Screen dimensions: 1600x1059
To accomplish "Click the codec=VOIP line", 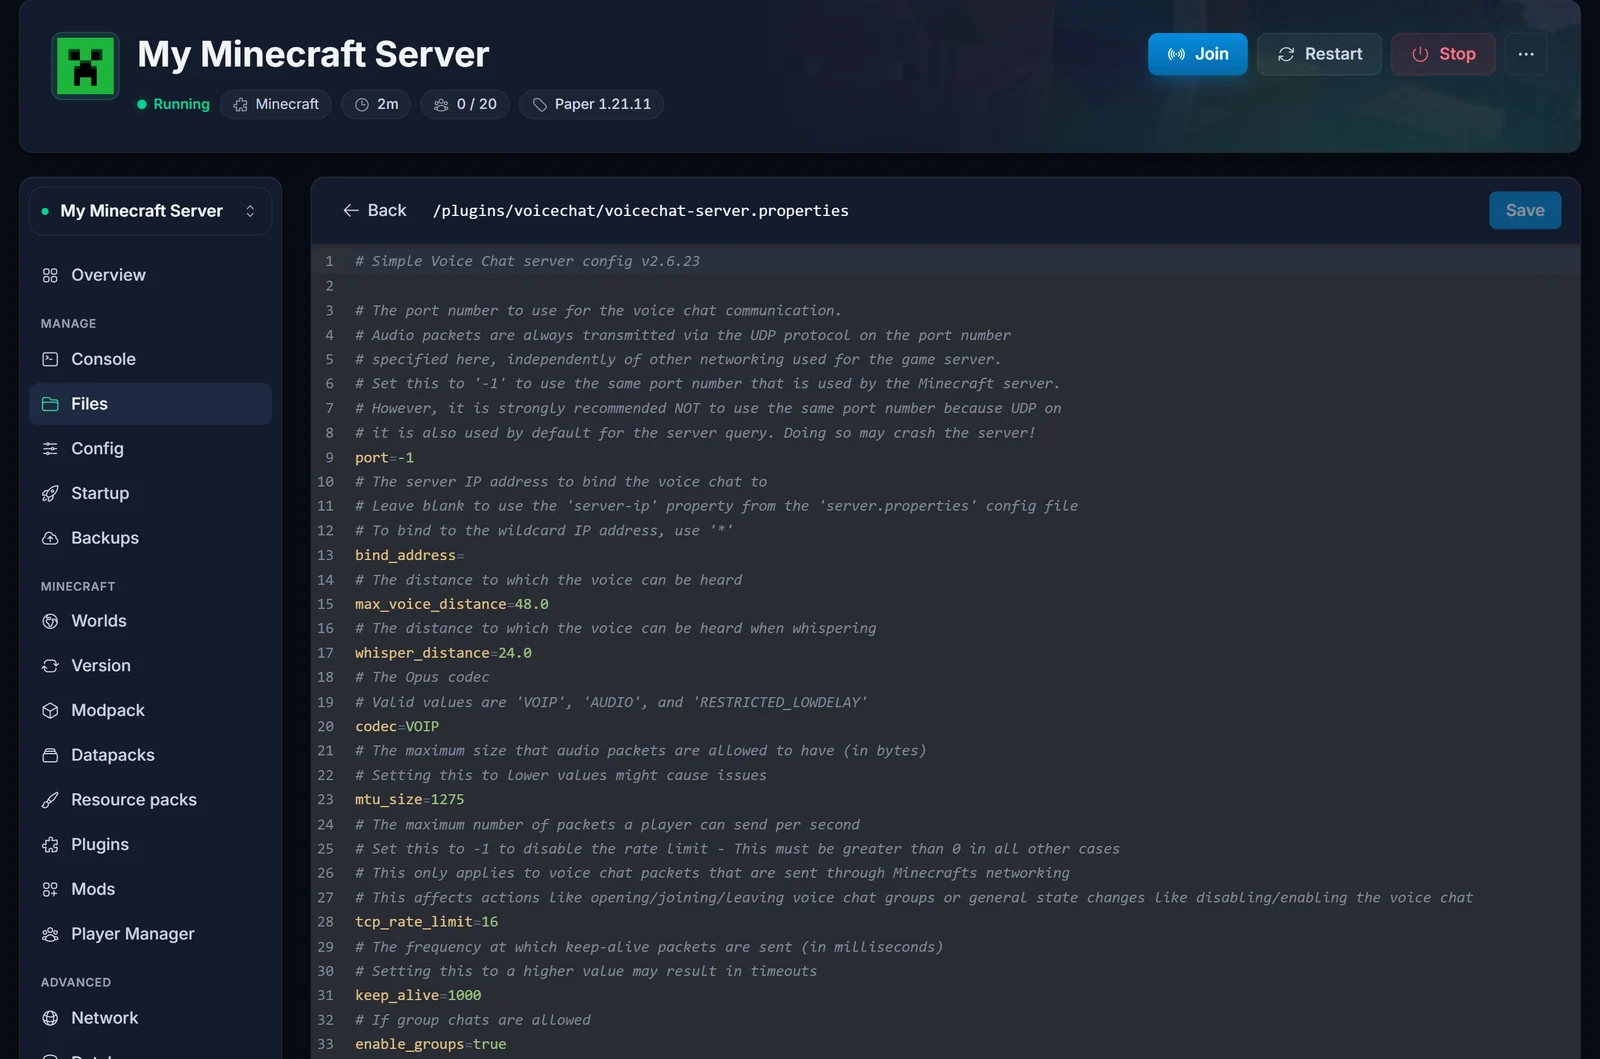I will pyautogui.click(x=396, y=726).
